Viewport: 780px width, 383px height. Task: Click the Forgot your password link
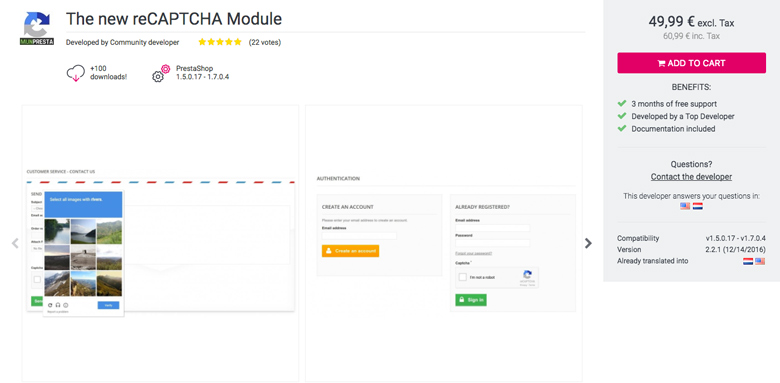point(474,253)
